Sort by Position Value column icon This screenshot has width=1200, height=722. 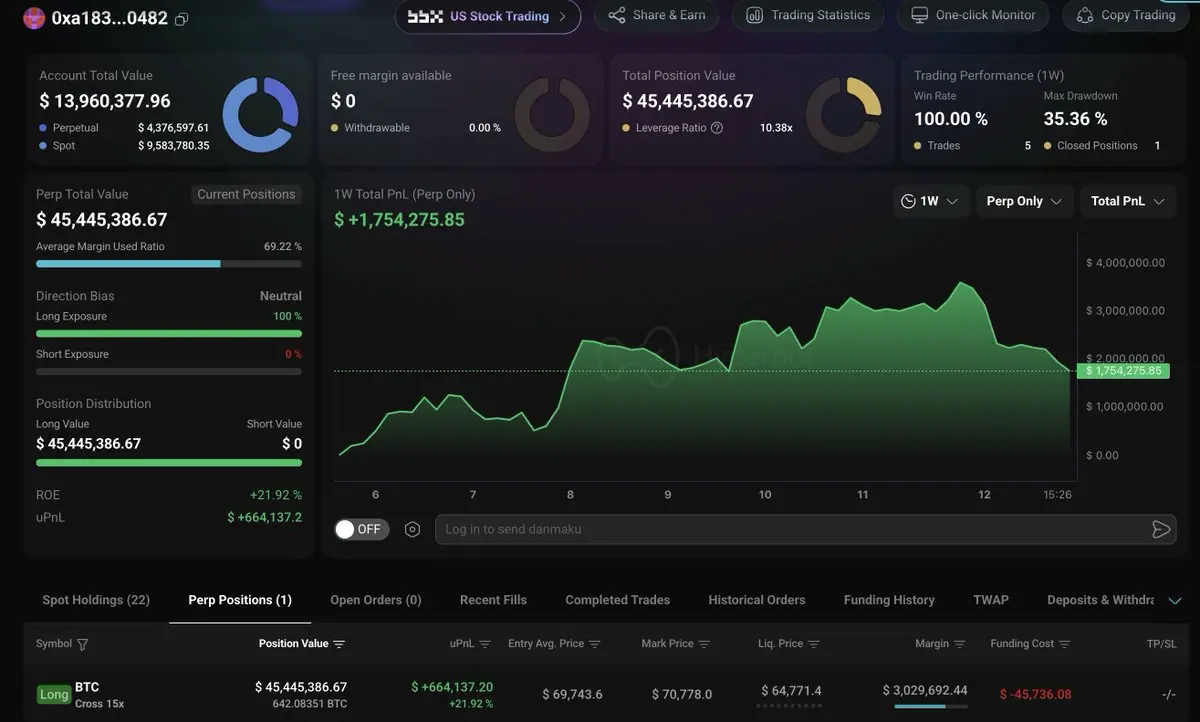point(339,644)
